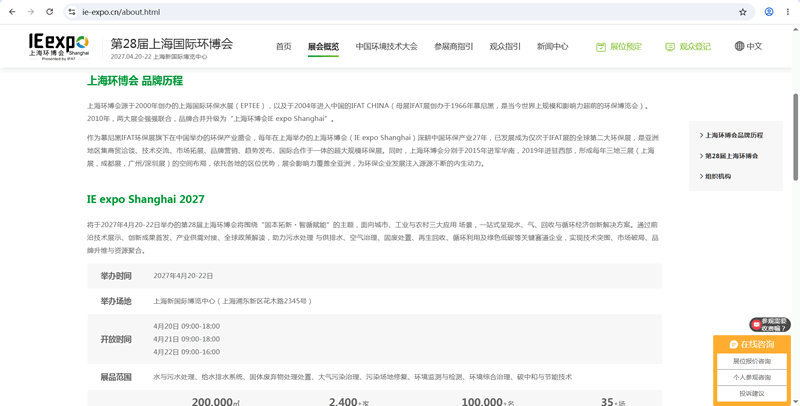Click the 35+ events statistic

tap(613, 401)
